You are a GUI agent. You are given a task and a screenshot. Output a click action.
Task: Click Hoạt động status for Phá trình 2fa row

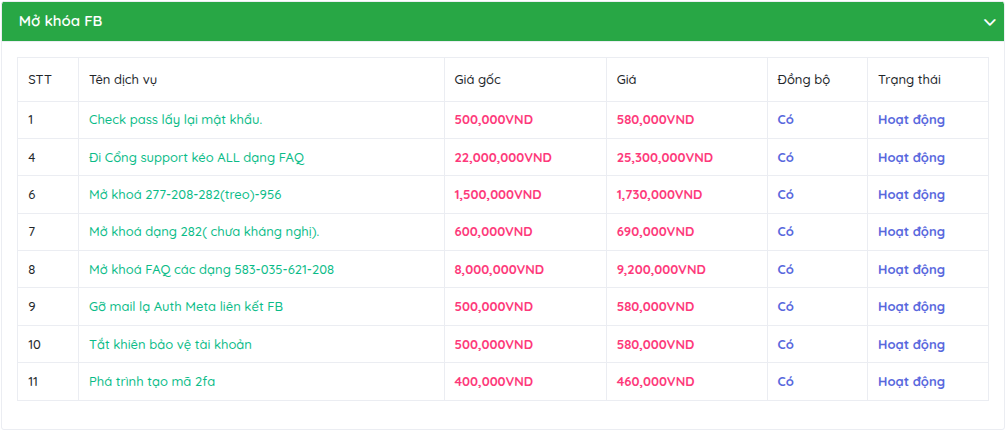click(911, 382)
